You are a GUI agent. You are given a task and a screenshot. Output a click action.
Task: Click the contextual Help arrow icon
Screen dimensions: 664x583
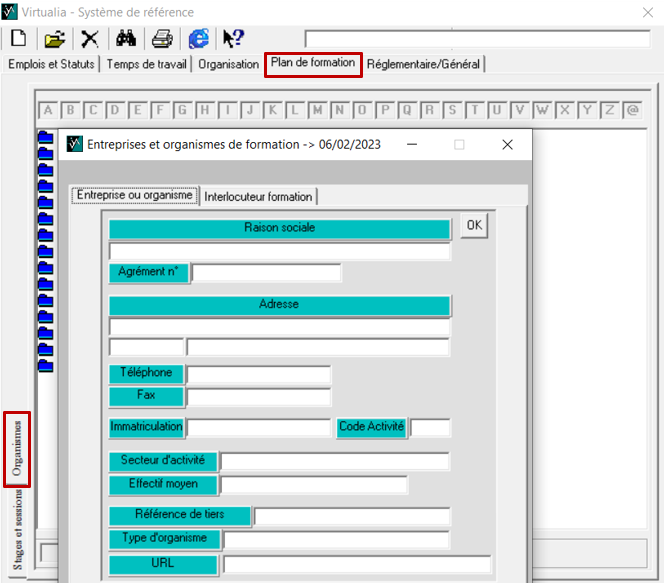click(233, 39)
